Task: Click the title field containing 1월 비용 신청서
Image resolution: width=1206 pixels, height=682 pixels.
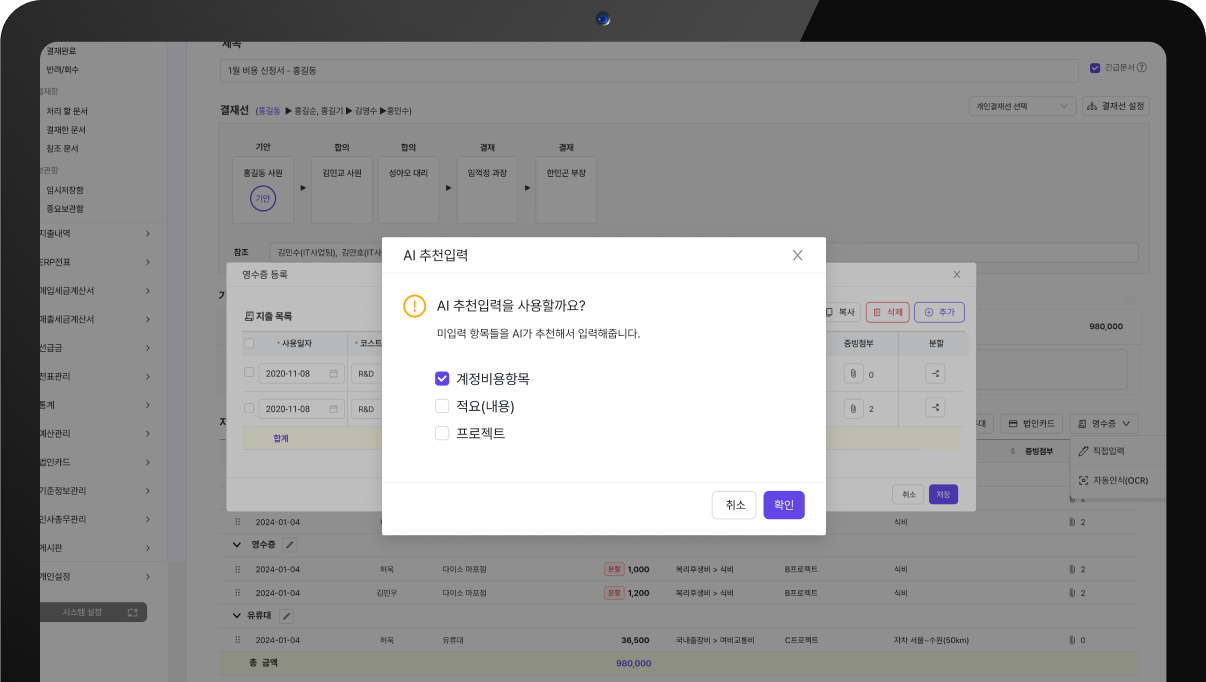Action: pos(500,70)
